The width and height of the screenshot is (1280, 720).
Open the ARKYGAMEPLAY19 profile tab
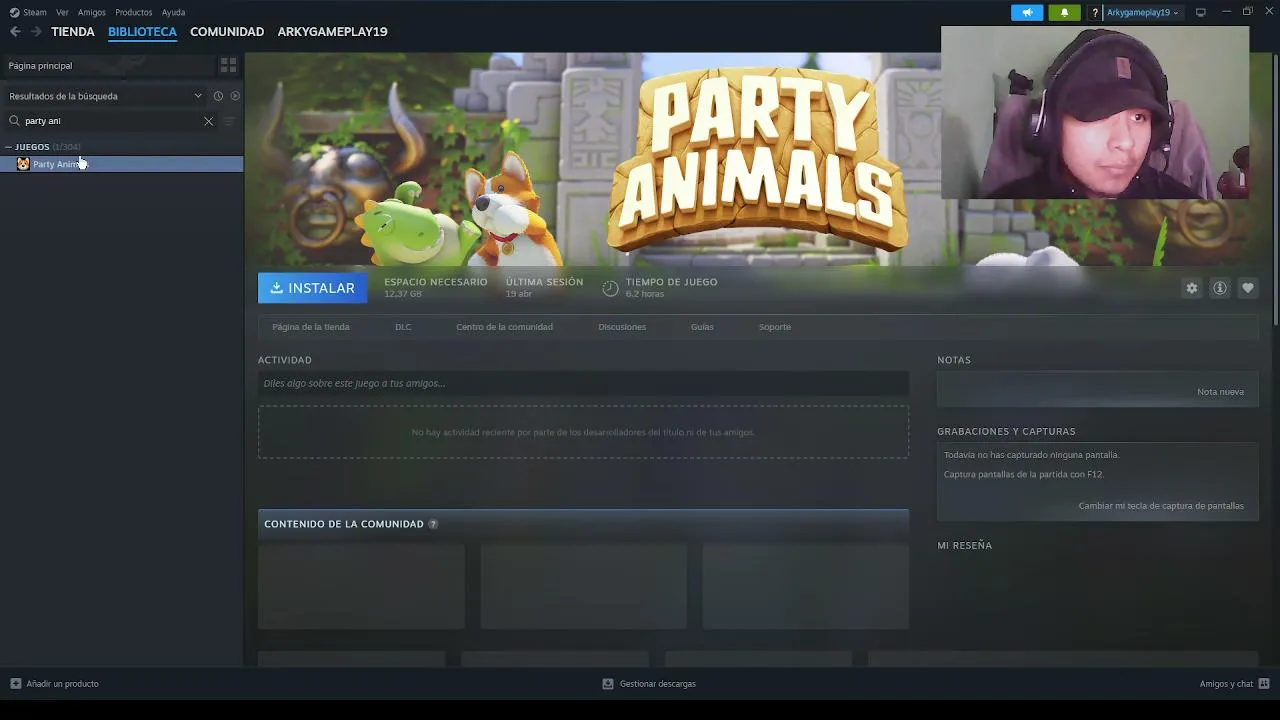coord(332,32)
